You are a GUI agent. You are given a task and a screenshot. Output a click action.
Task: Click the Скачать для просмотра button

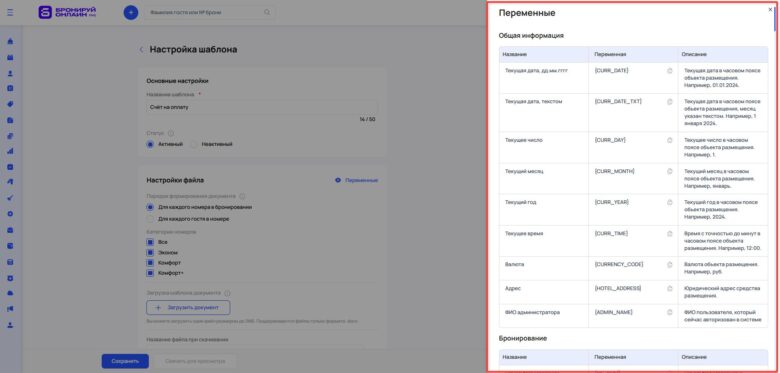pyautogui.click(x=195, y=361)
